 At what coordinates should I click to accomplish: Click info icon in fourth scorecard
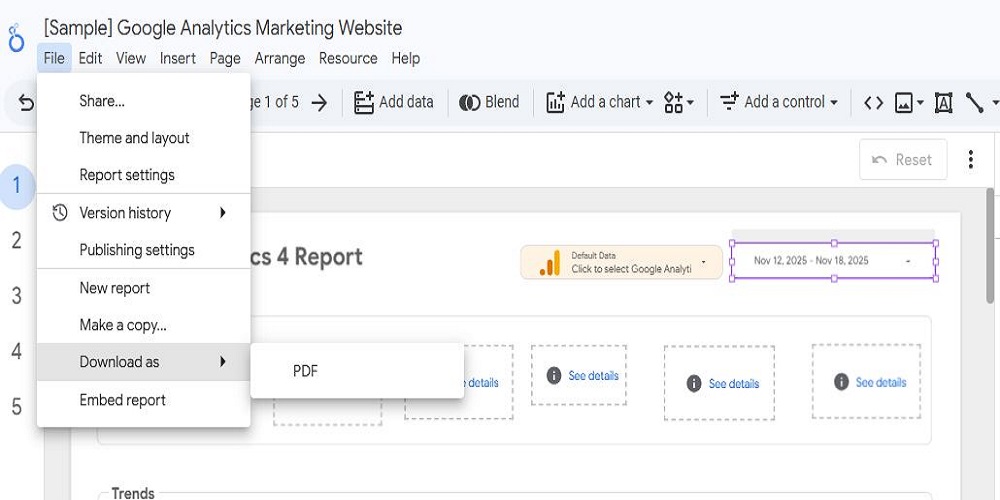pos(694,383)
